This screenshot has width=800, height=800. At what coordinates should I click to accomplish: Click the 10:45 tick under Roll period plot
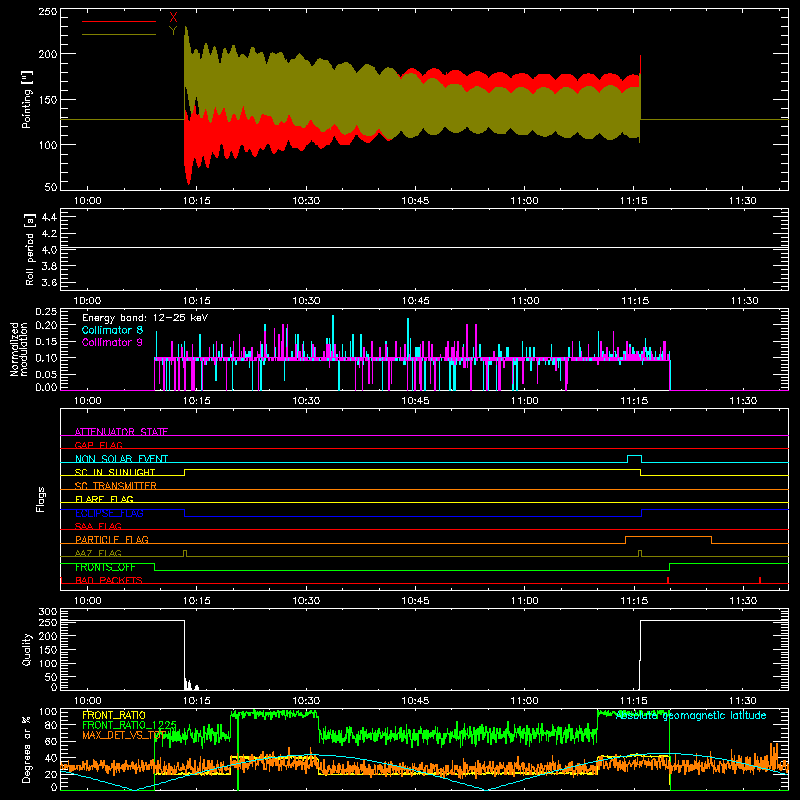pyautogui.click(x=415, y=301)
